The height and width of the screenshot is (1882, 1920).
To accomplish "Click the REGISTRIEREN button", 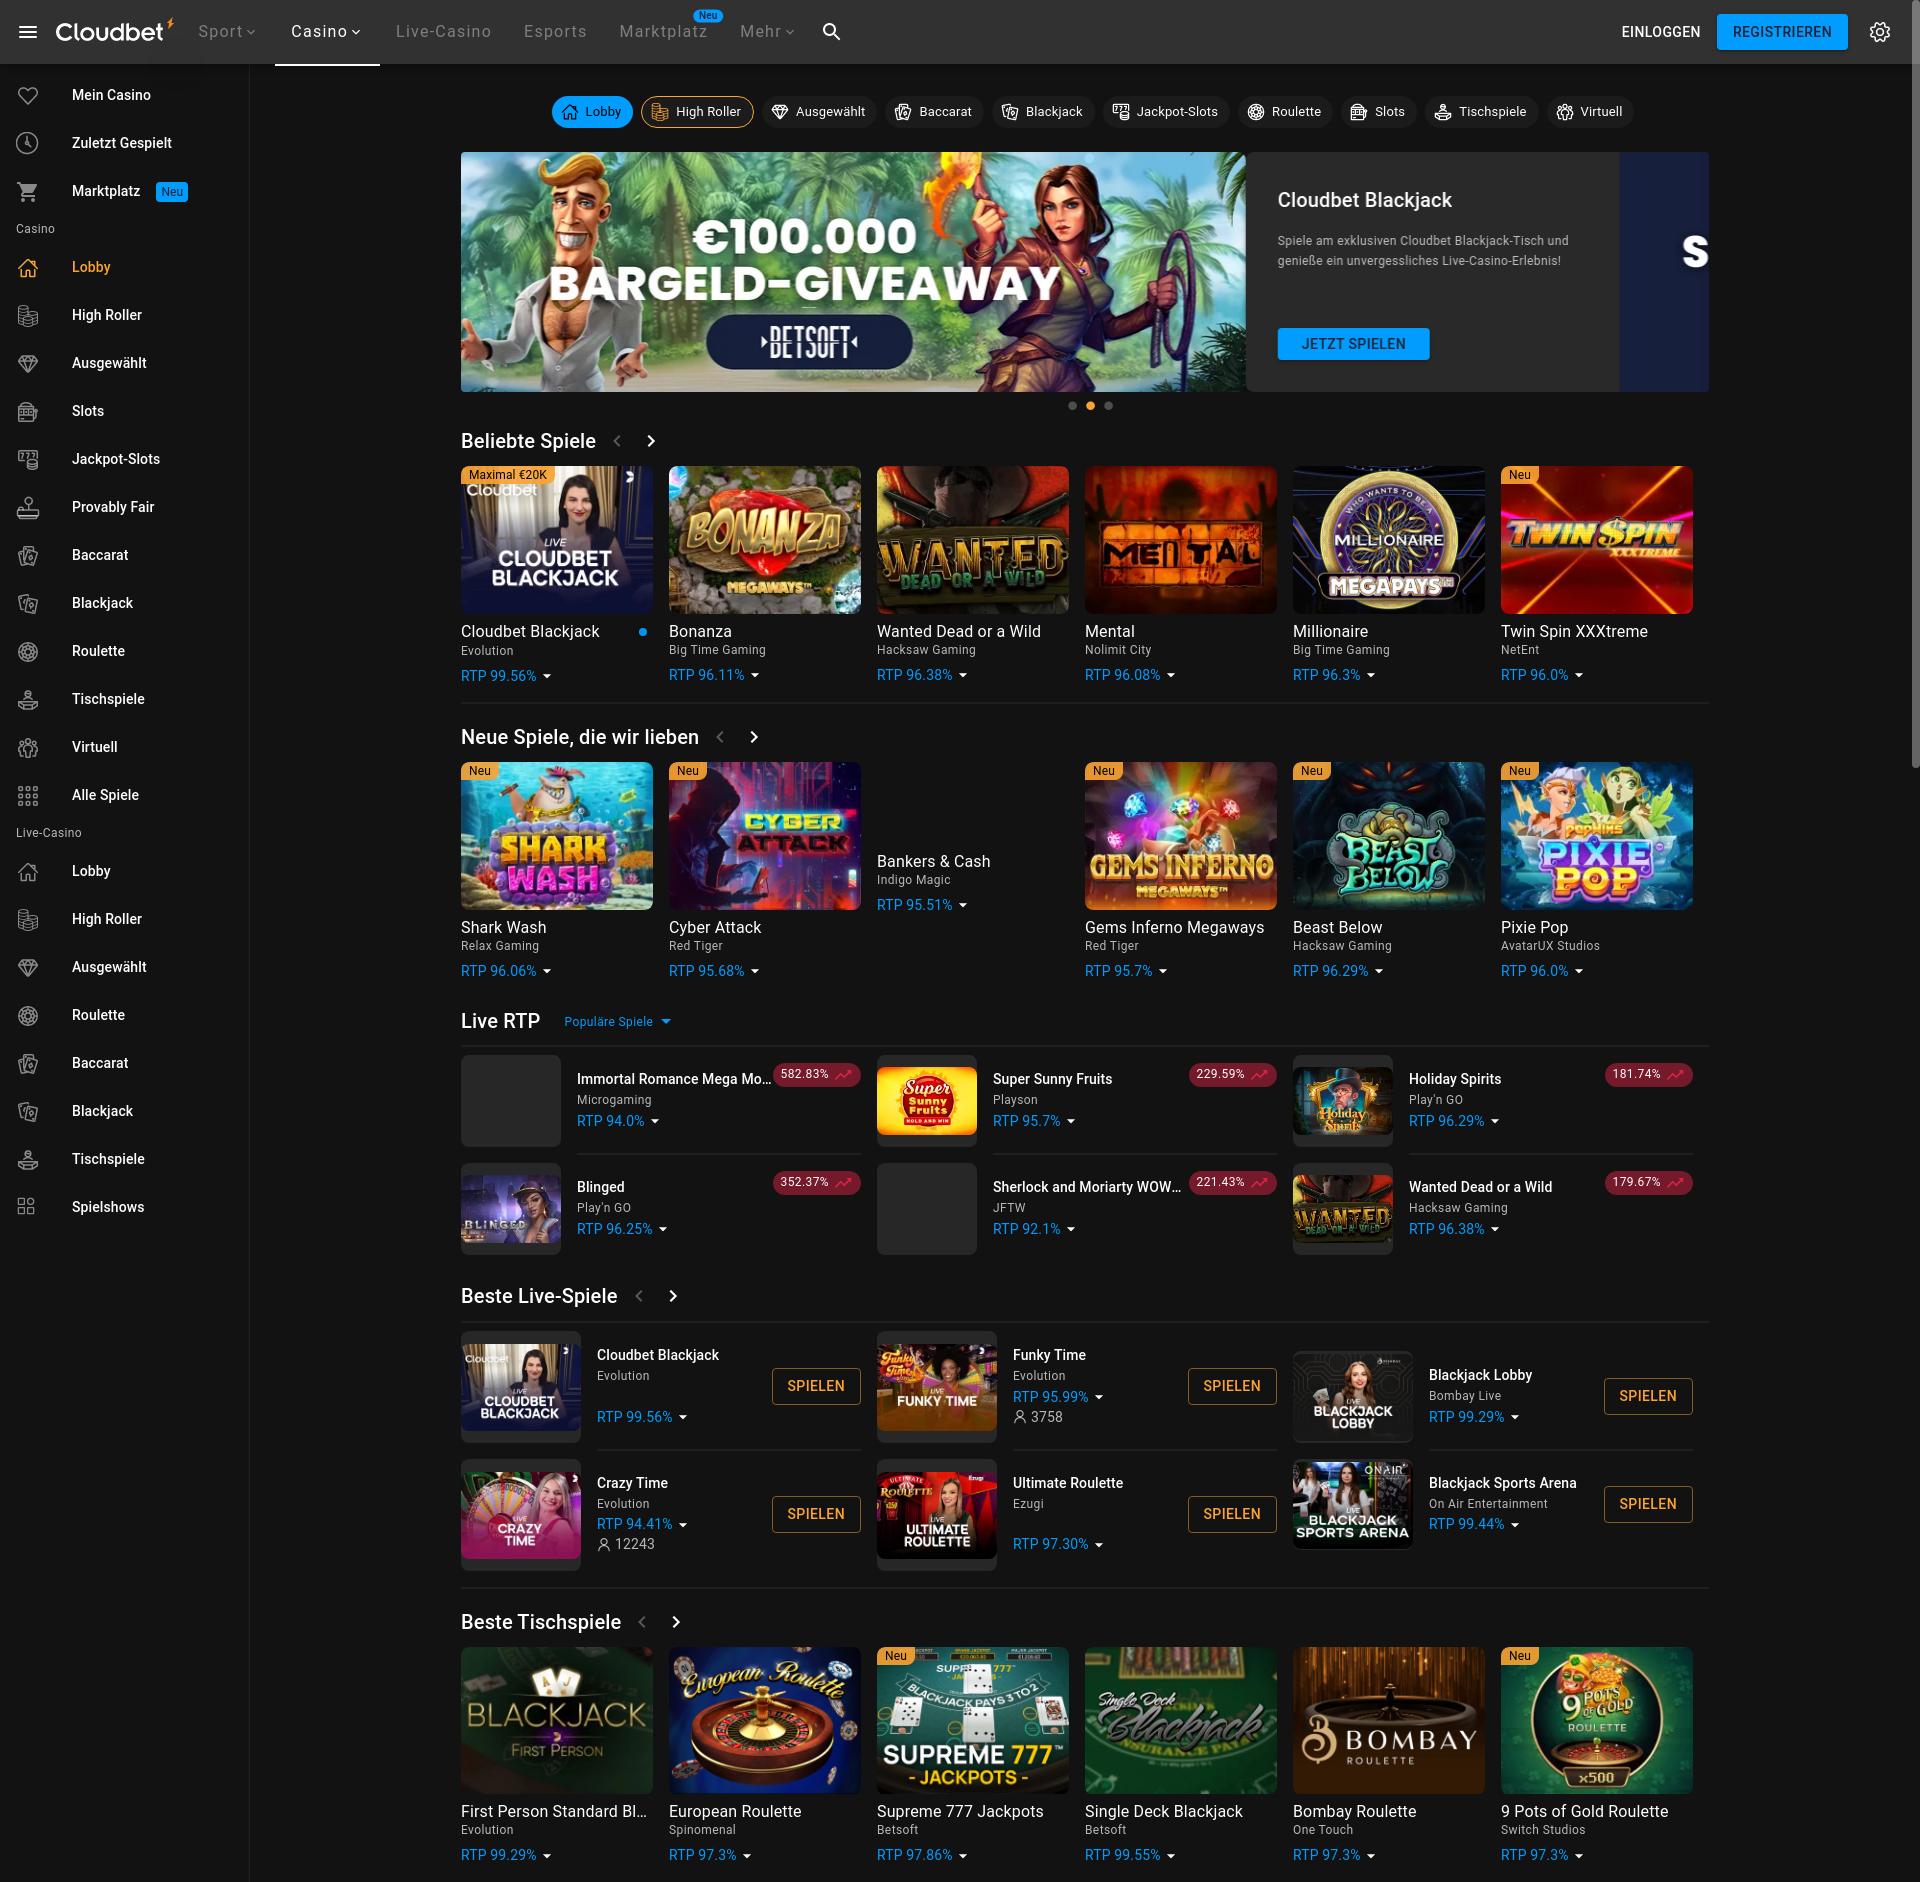I will 1782,31.
